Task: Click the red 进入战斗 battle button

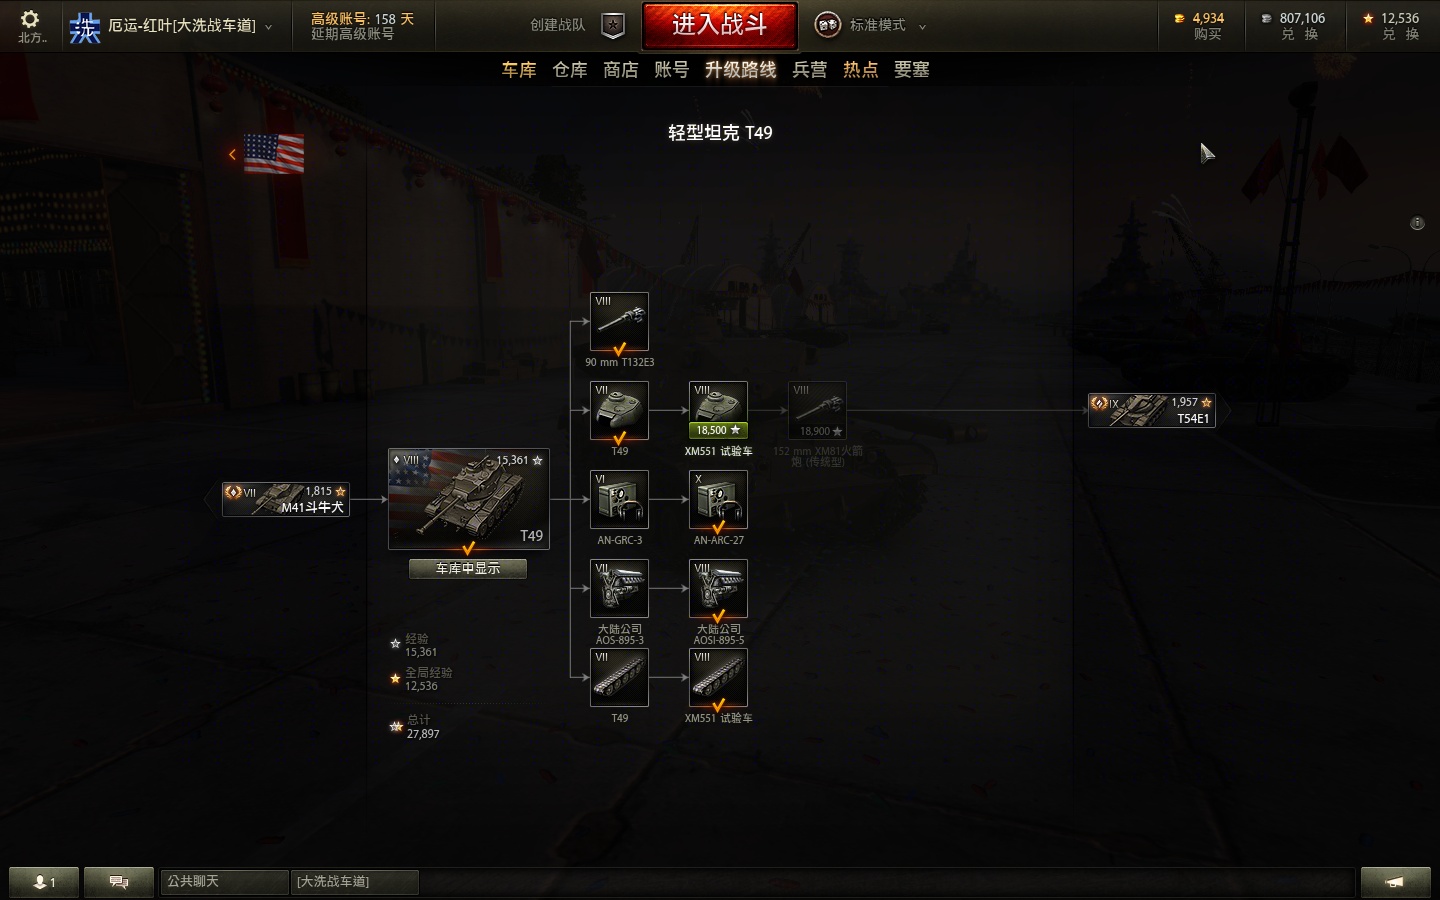Action: click(719, 25)
